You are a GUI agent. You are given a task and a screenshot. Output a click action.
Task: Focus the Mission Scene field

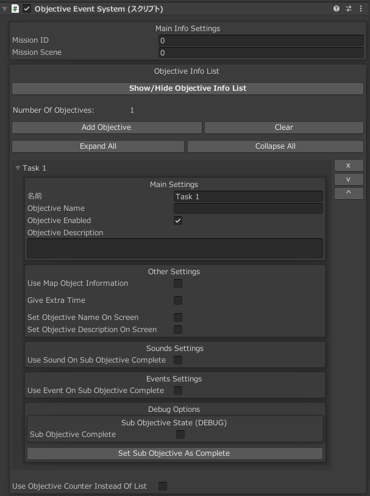(261, 53)
